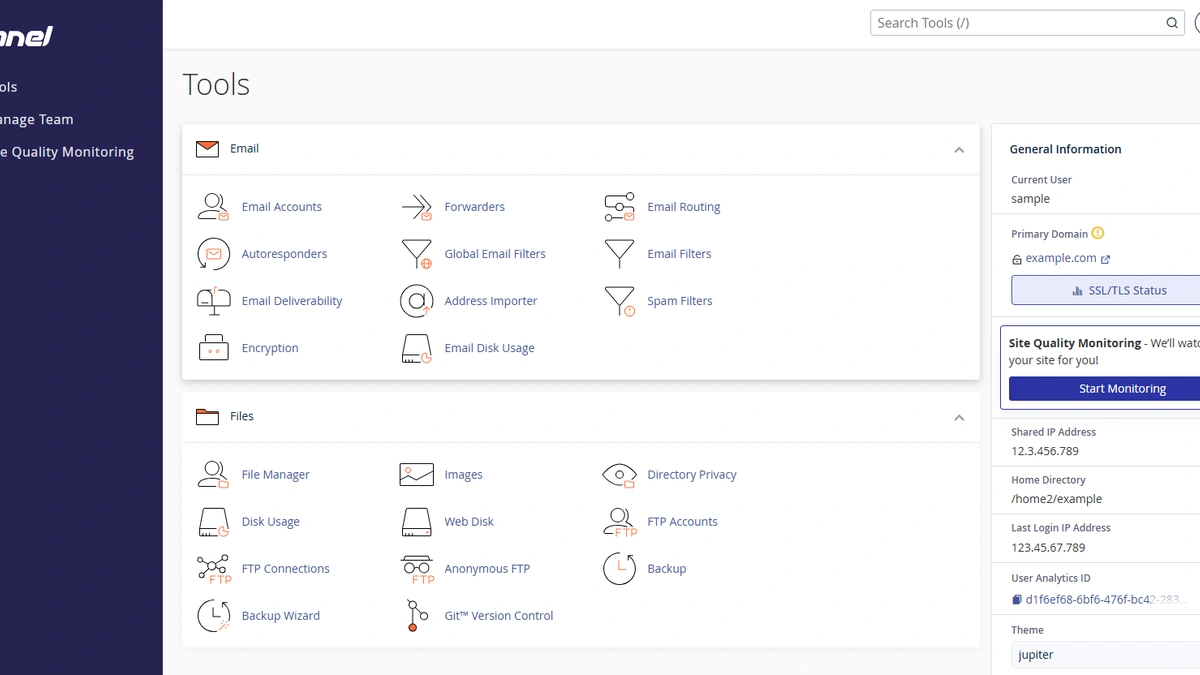Image resolution: width=1200 pixels, height=675 pixels.
Task: Click the Email Filters funnel icon
Action: pos(619,254)
